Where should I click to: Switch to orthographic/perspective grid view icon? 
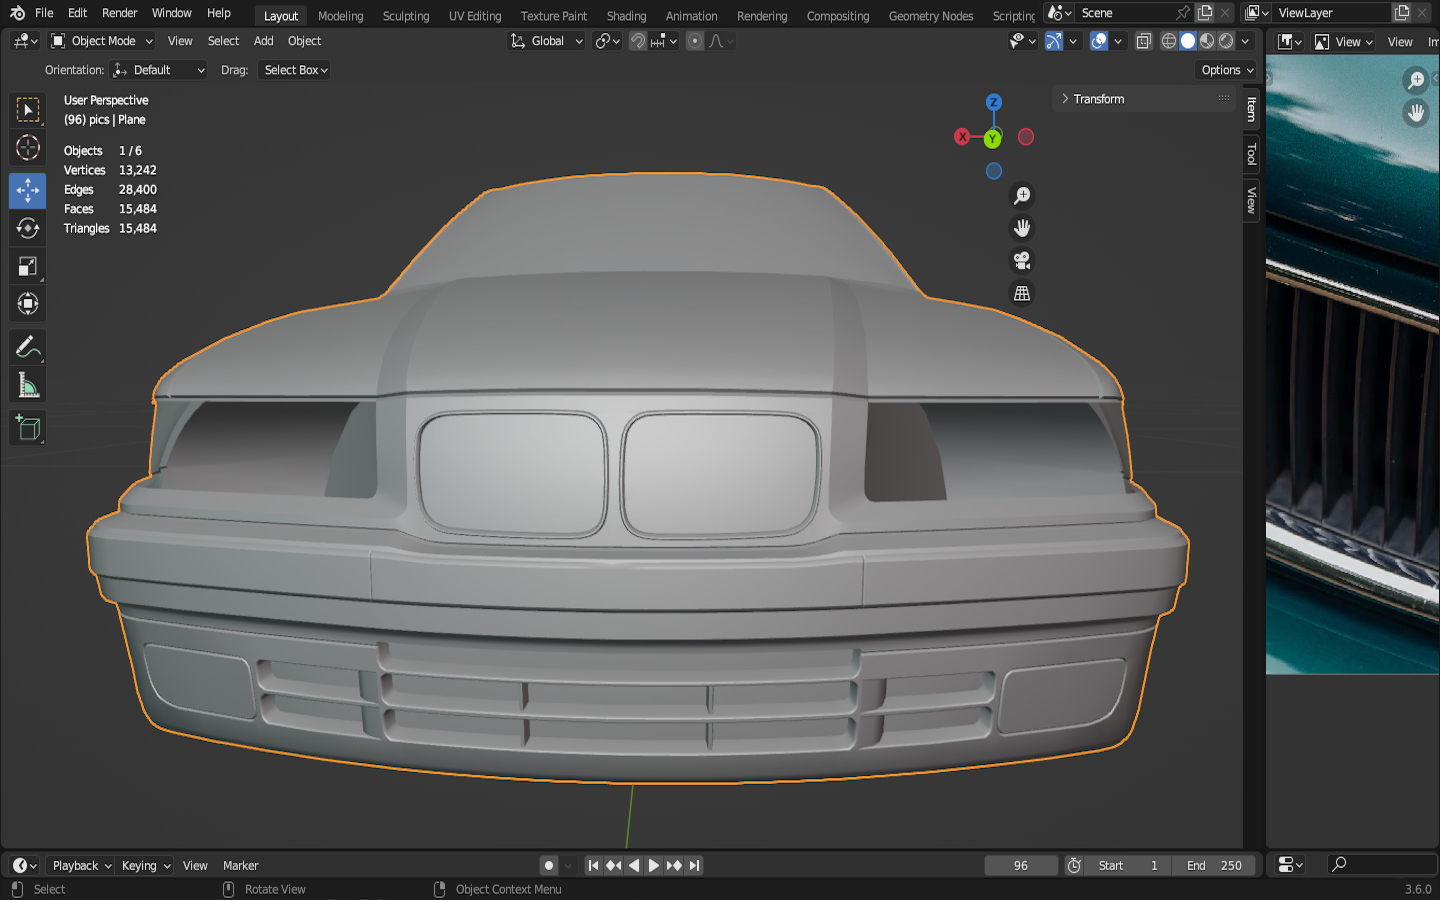[x=1021, y=294]
